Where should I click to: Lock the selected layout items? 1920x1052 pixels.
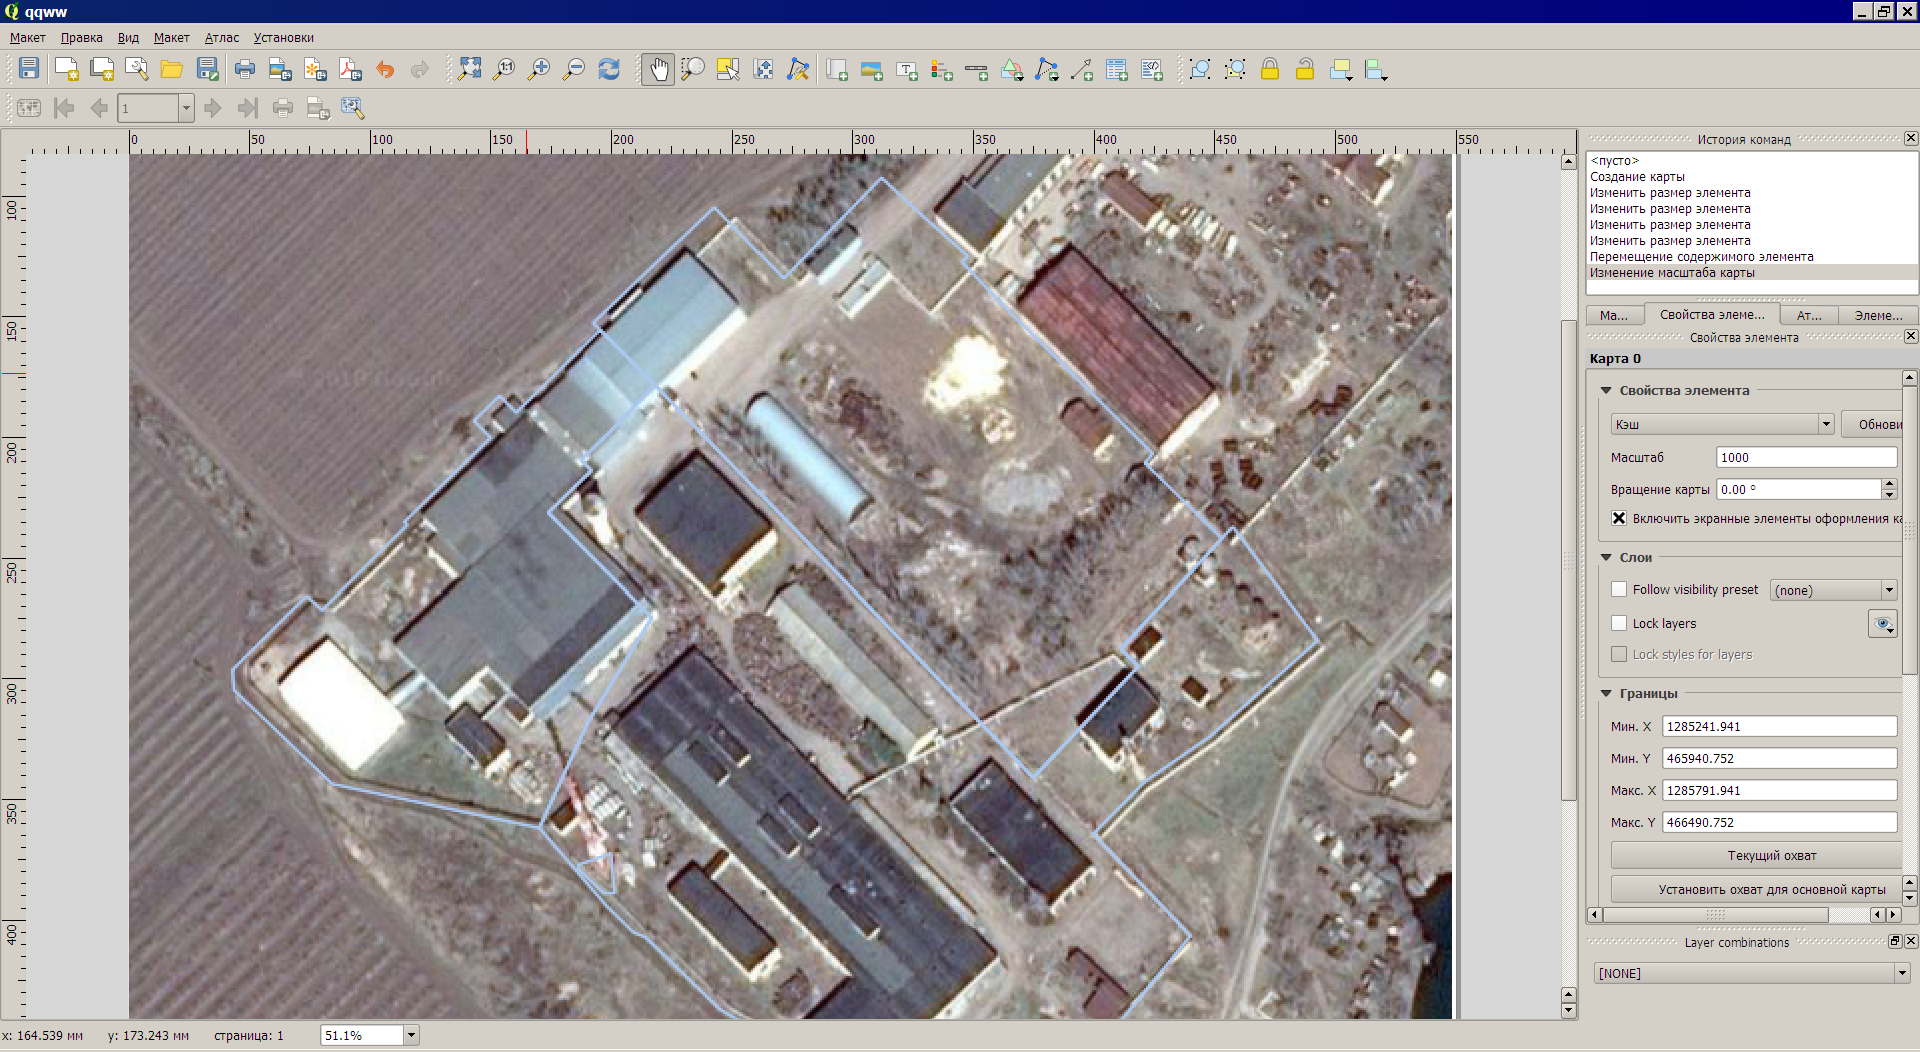1270,69
